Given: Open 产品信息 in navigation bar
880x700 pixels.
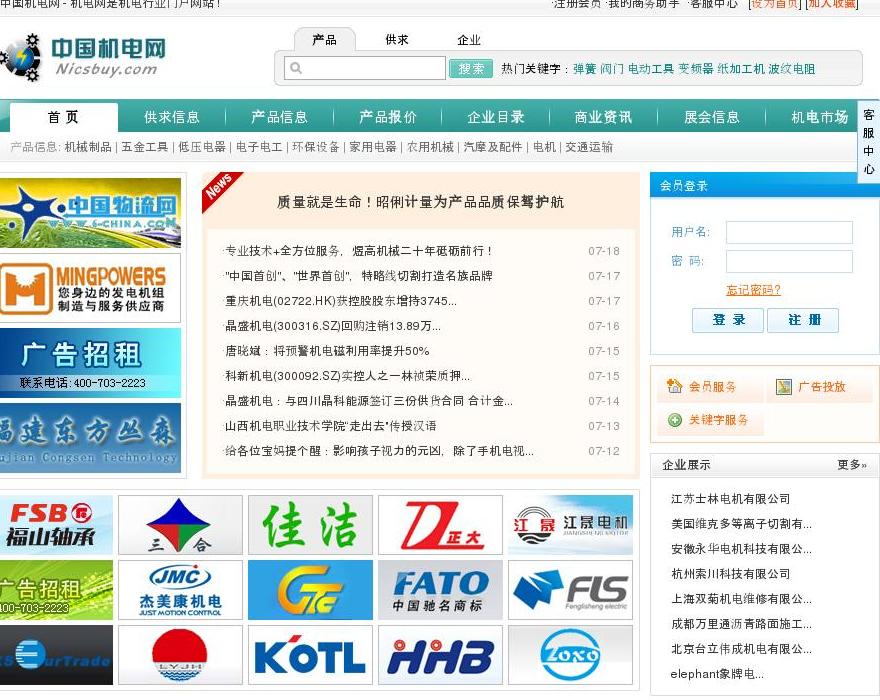Looking at the screenshot, I should 279,117.
